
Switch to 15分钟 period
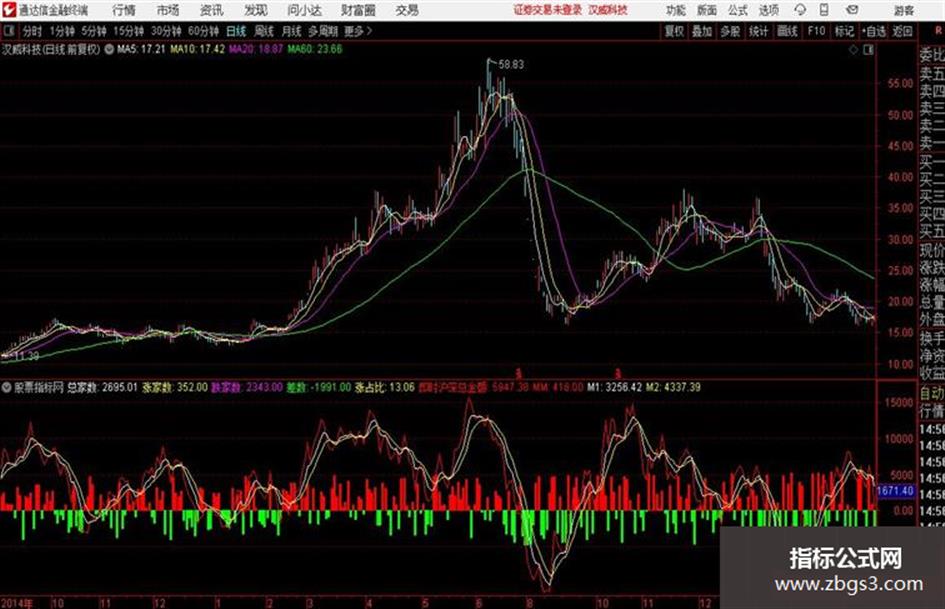[128, 31]
